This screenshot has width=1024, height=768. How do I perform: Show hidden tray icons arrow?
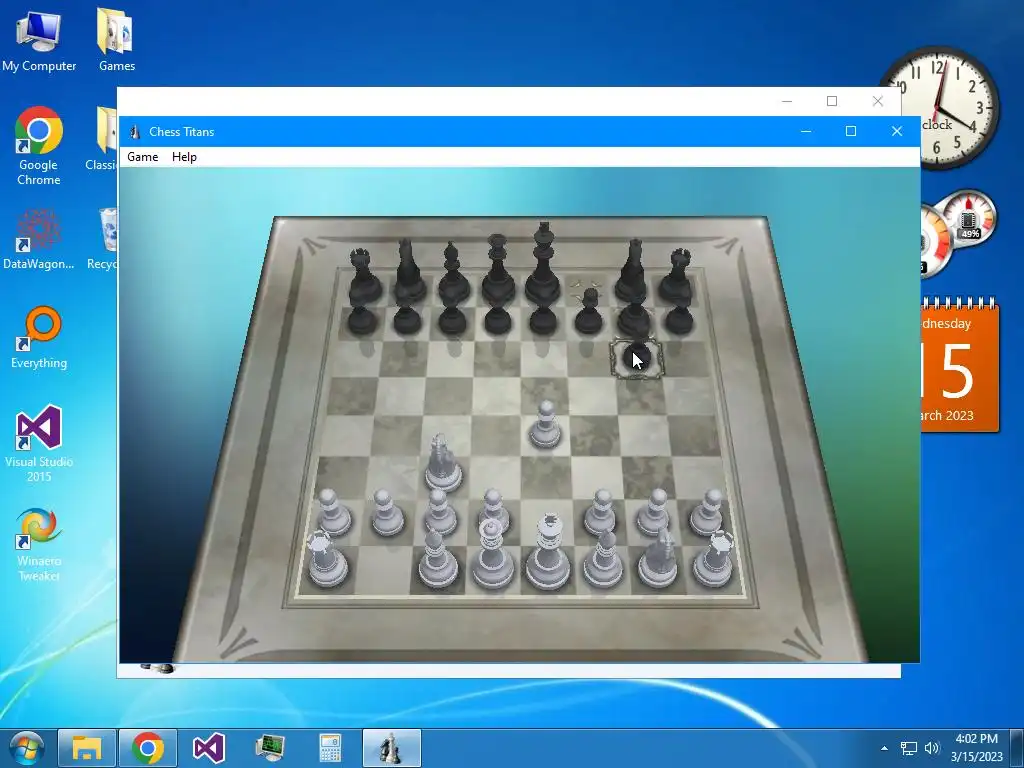[884, 748]
